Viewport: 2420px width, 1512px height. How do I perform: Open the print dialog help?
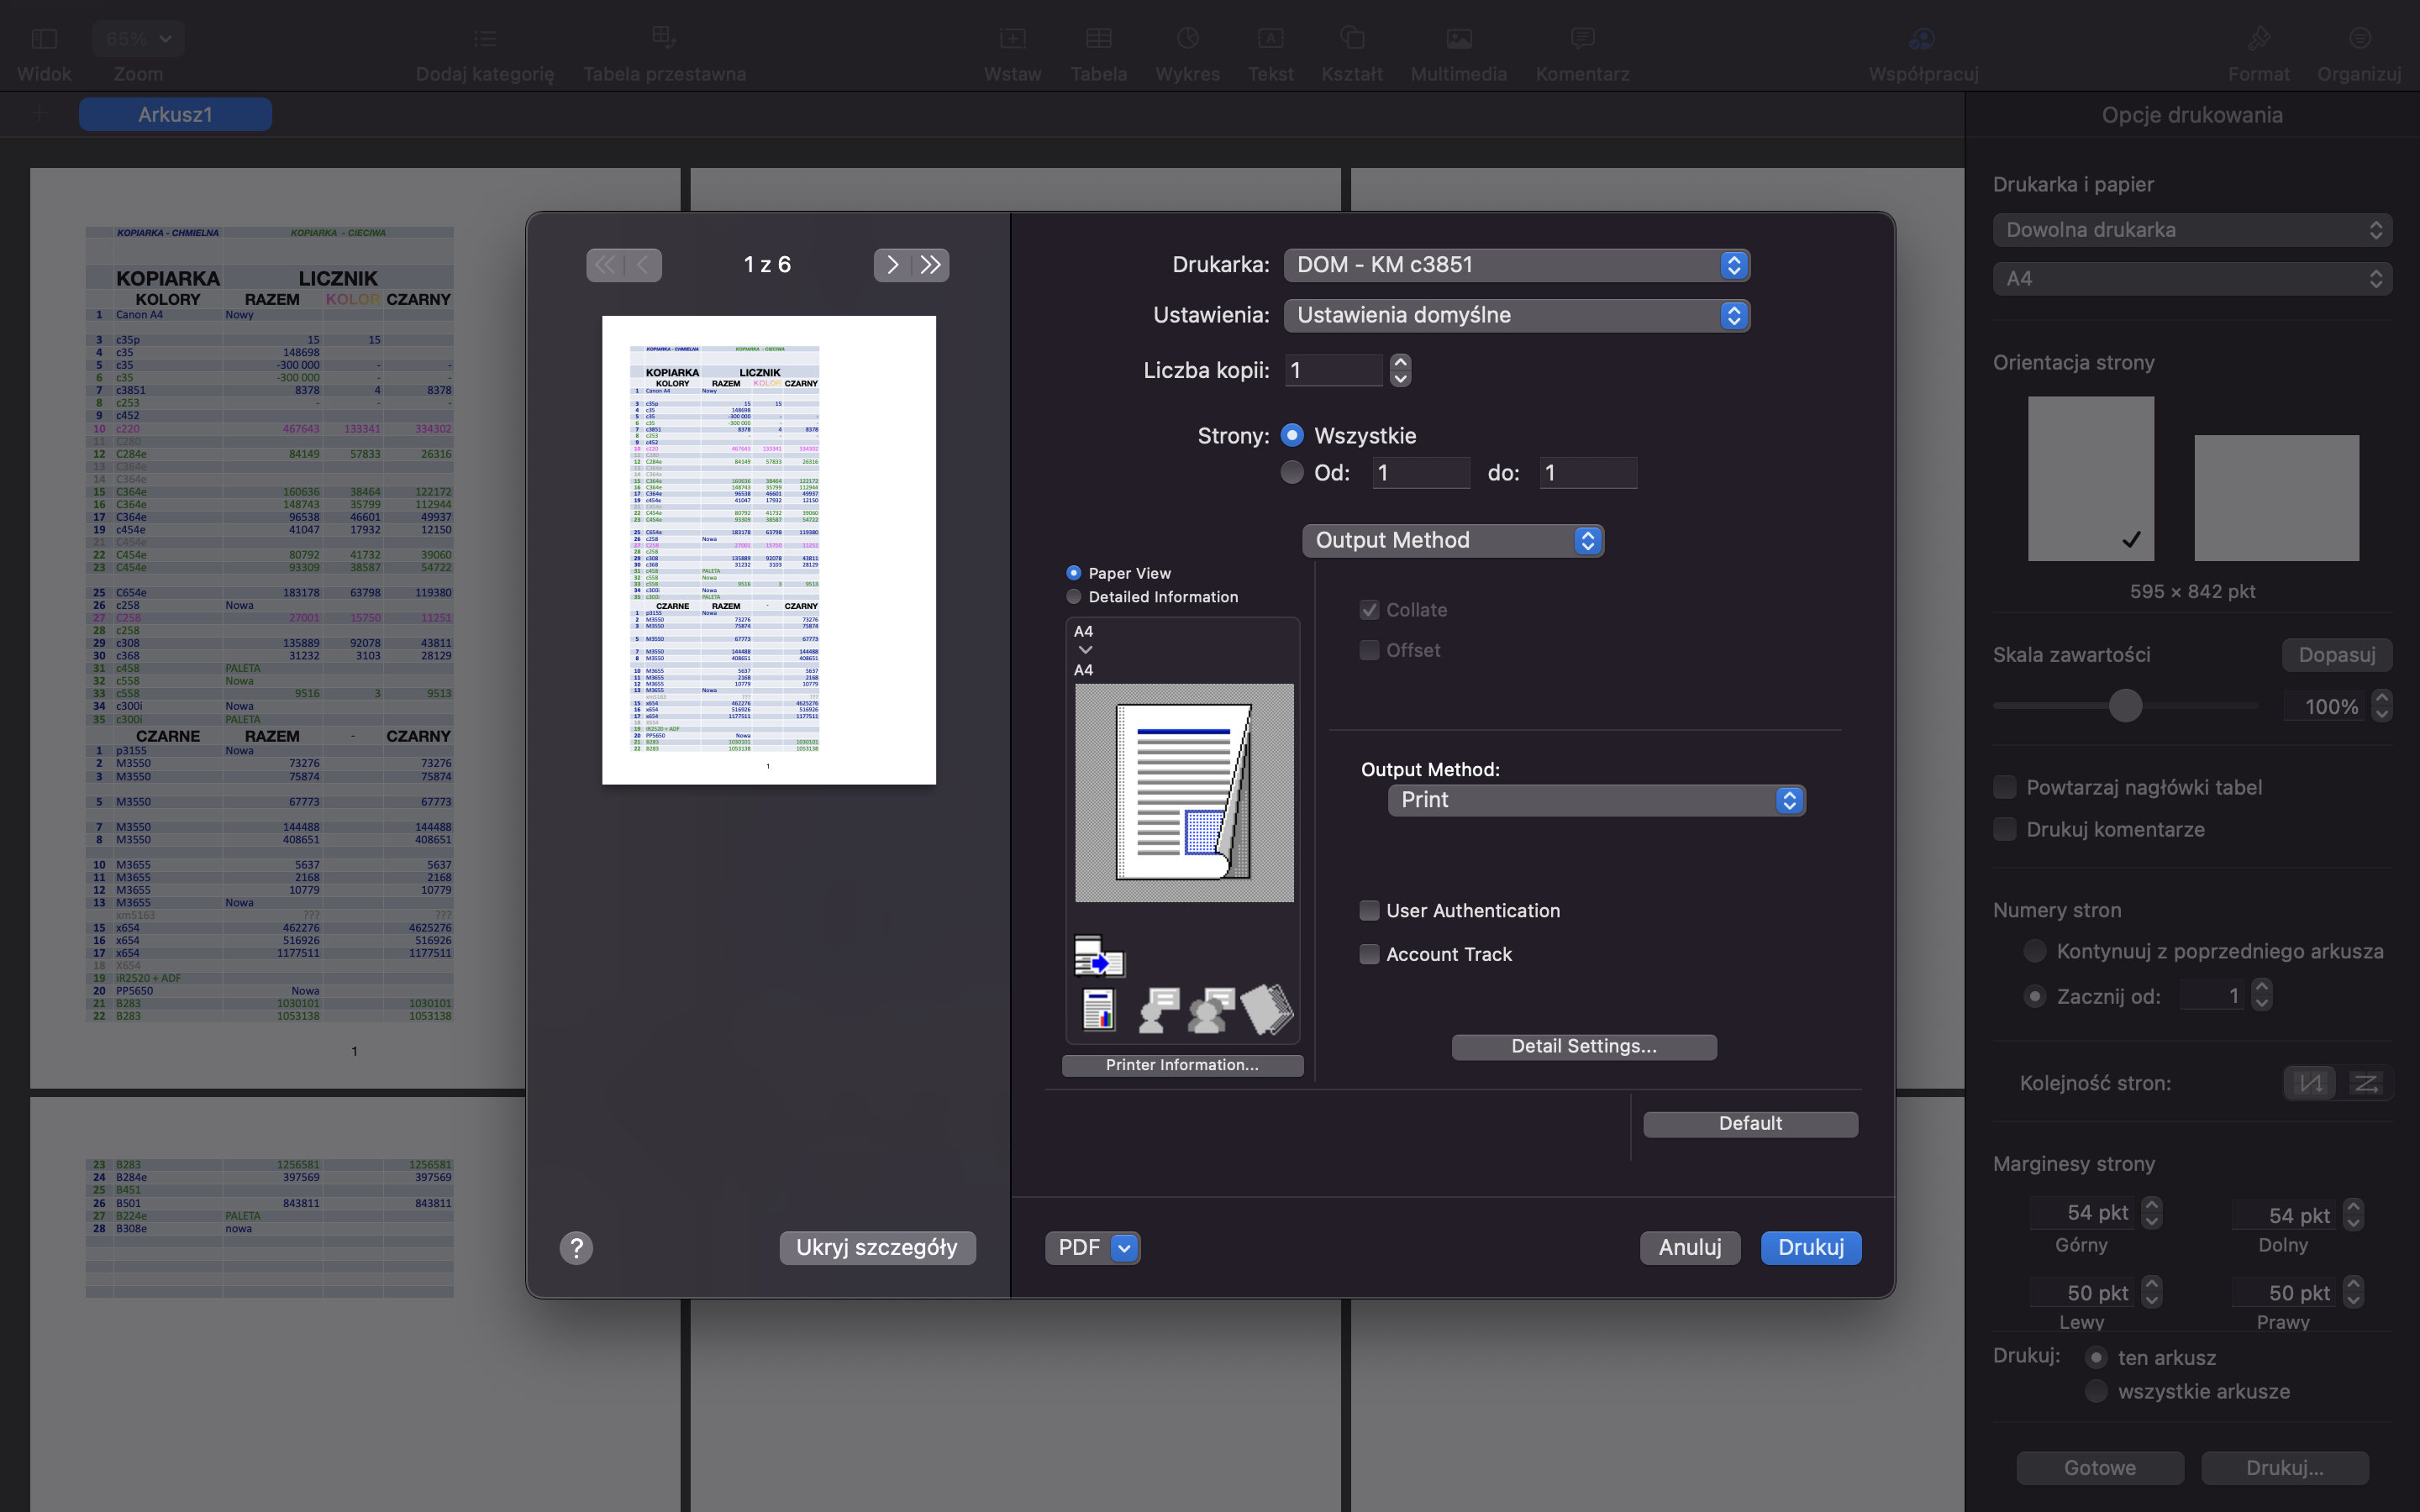point(576,1248)
